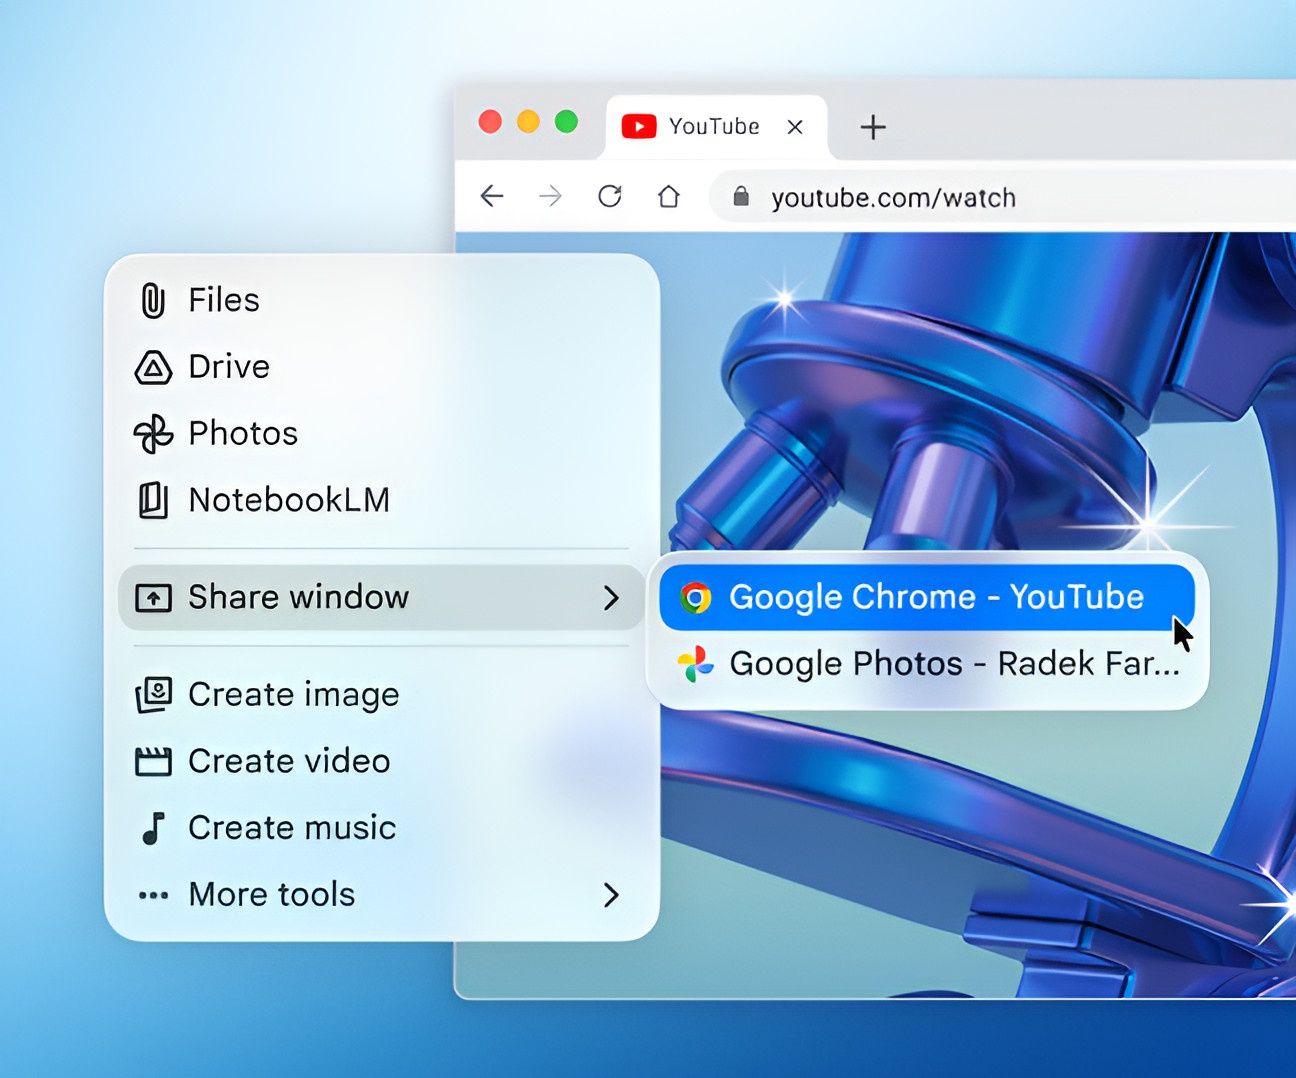
Task: Click the green maximize window button
Action: (566, 122)
